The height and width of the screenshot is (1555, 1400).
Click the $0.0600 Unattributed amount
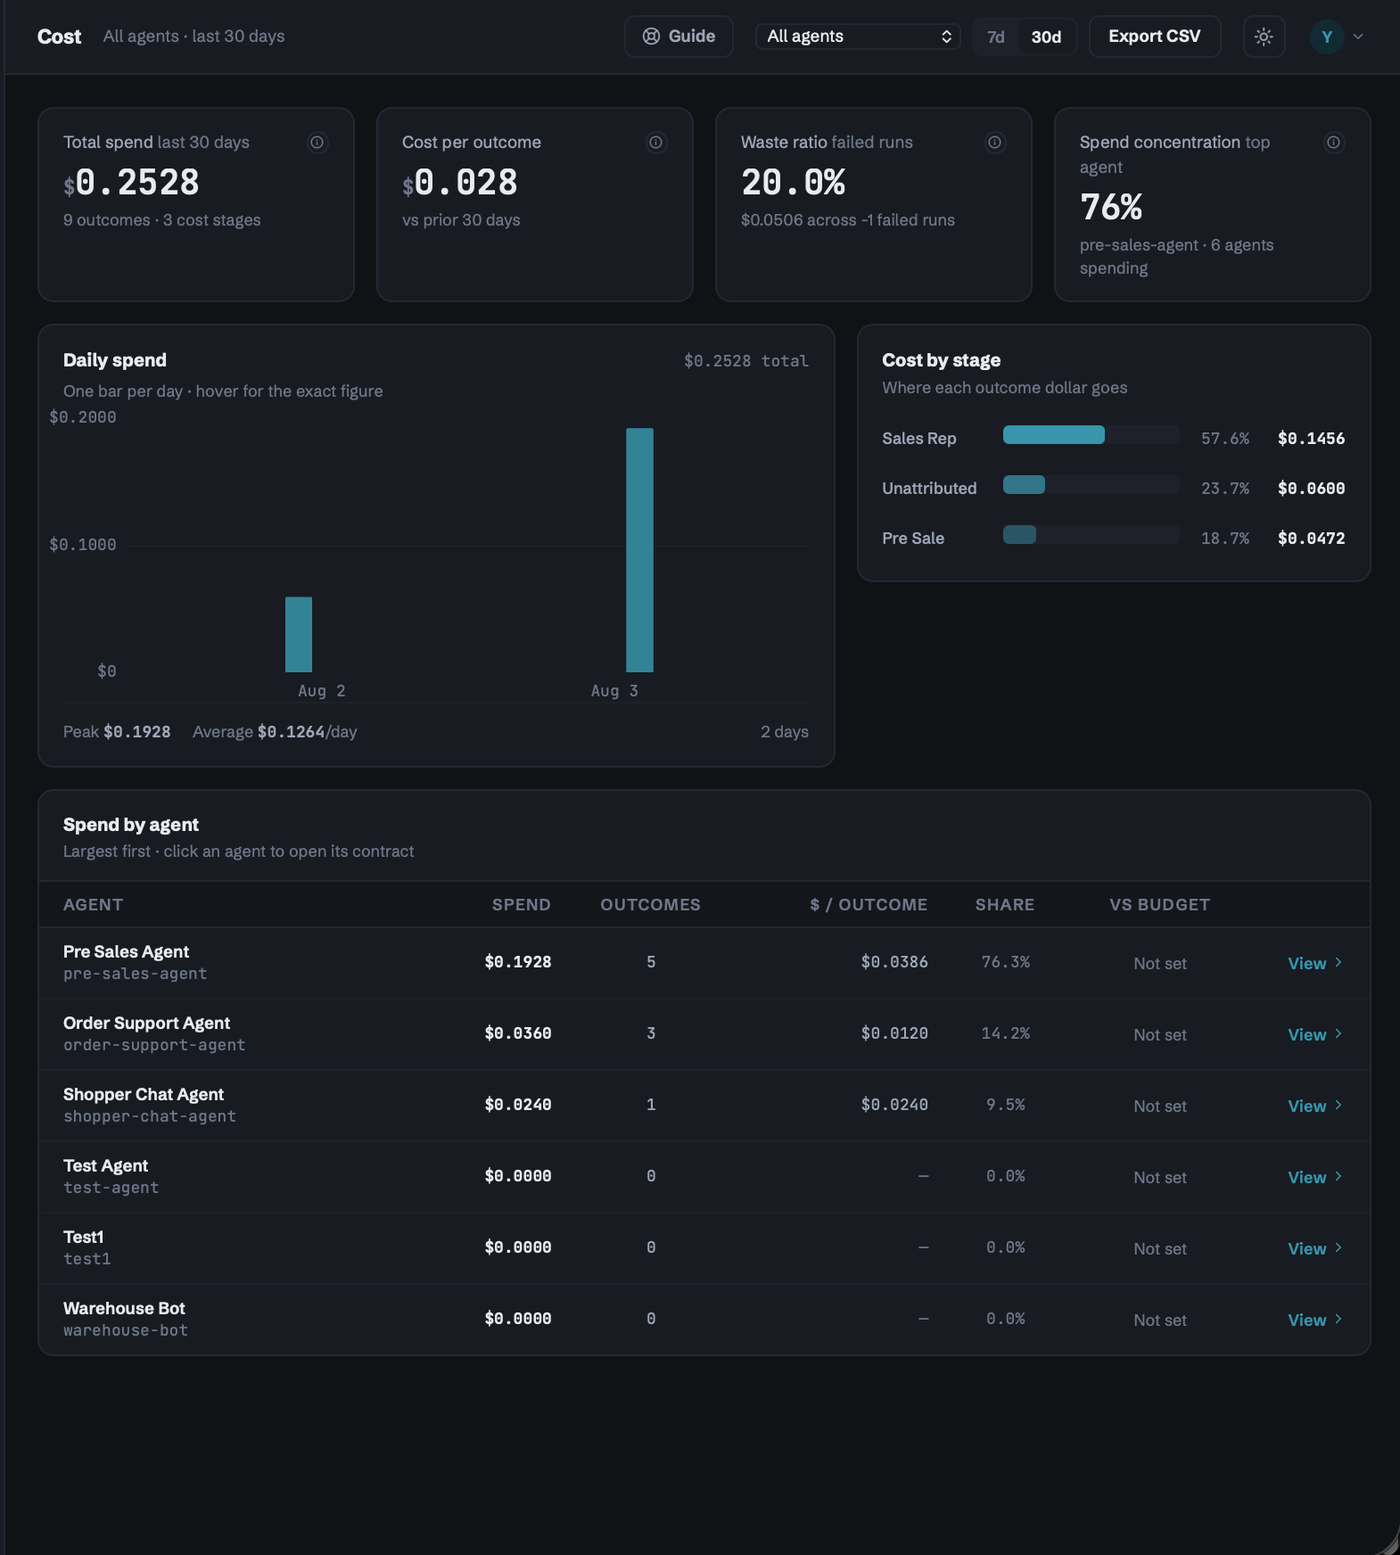click(x=1311, y=488)
